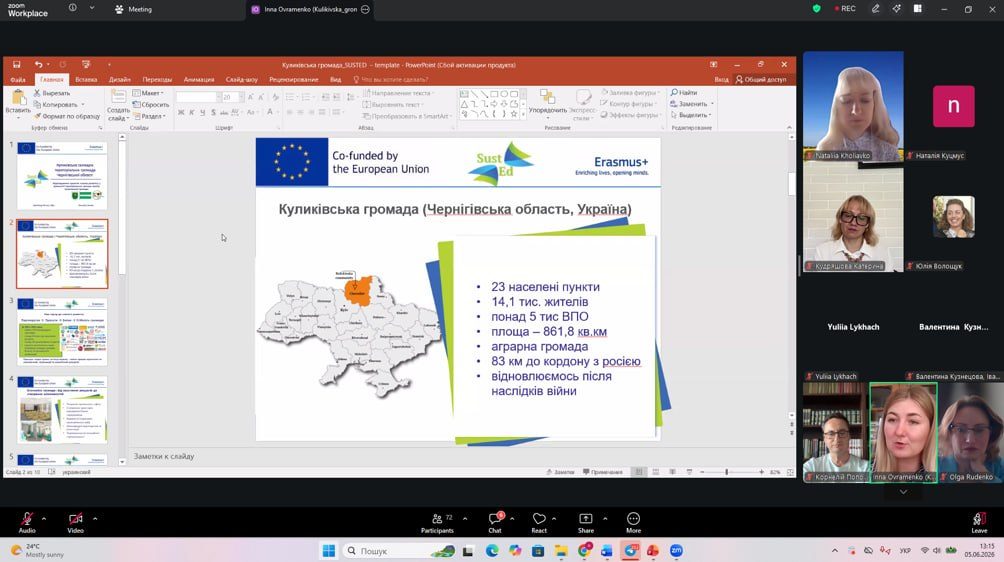Click the Сбросить reset button
The width and height of the screenshot is (1004, 562).
pyautogui.click(x=151, y=105)
